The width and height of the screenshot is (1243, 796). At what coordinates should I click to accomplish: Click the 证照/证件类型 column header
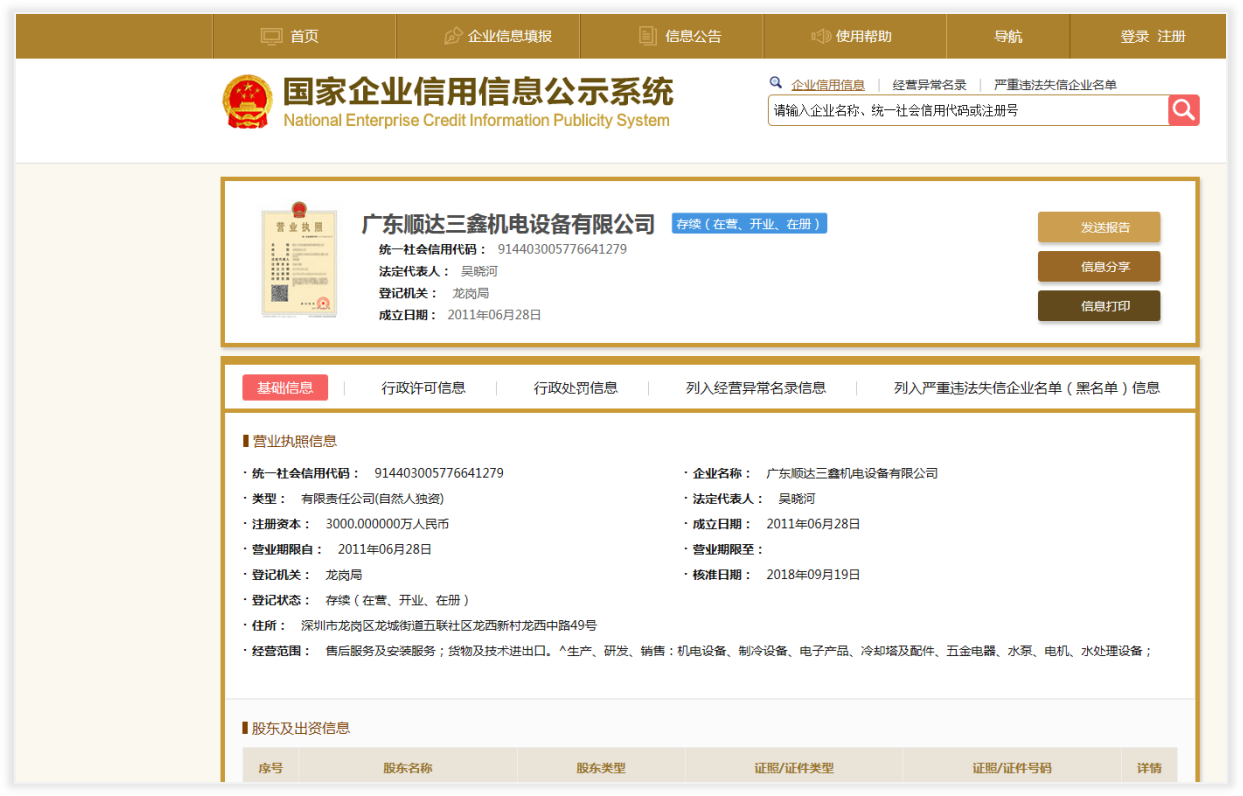pyautogui.click(x=794, y=768)
